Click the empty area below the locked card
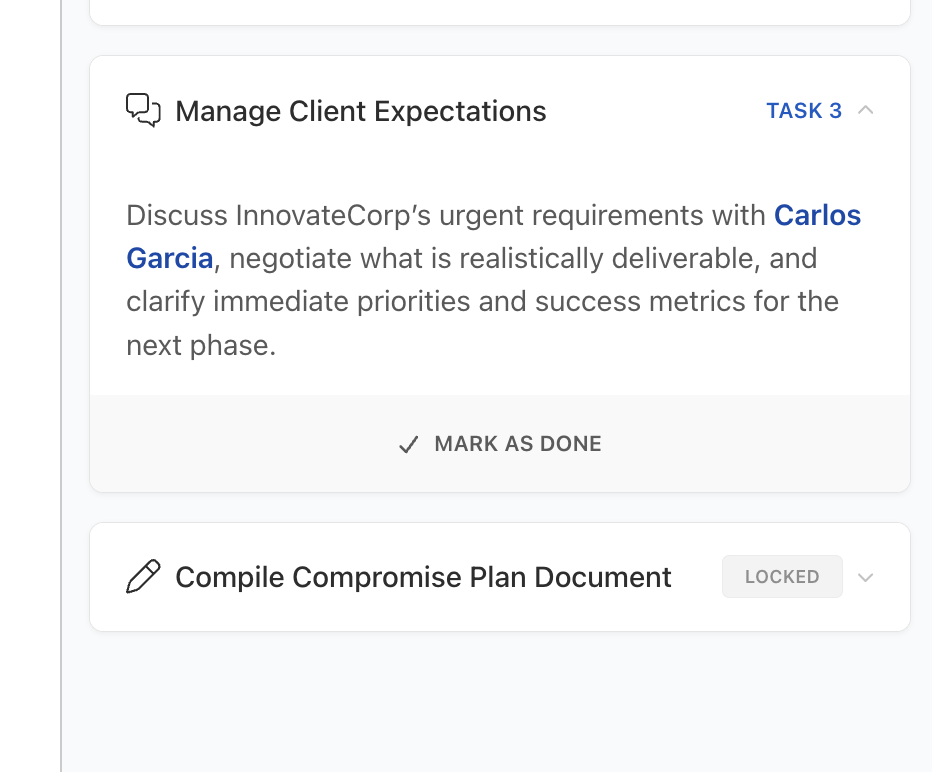This screenshot has width=932, height=772. [x=500, y=700]
